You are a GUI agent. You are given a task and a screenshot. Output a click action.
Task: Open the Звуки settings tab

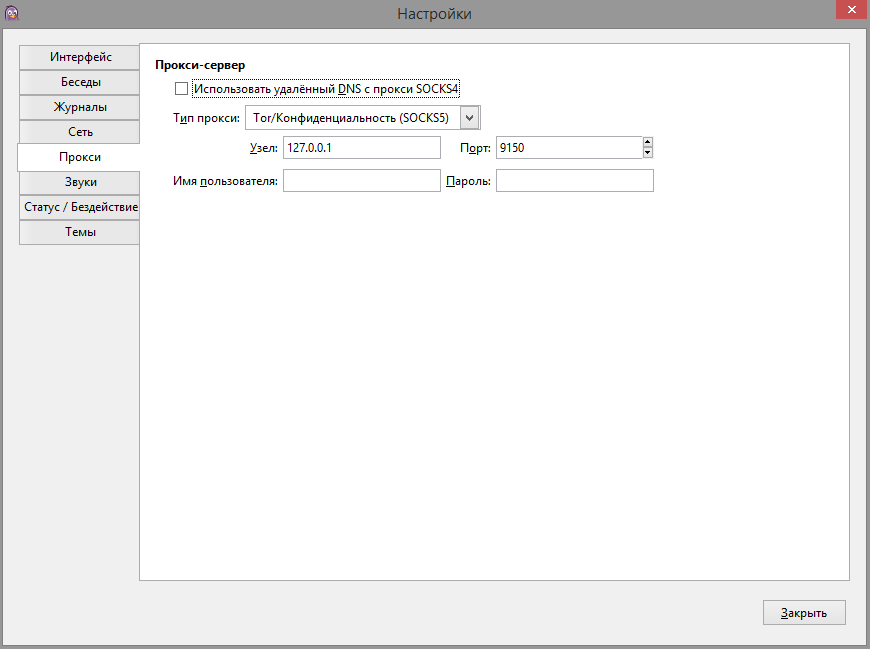pos(80,182)
